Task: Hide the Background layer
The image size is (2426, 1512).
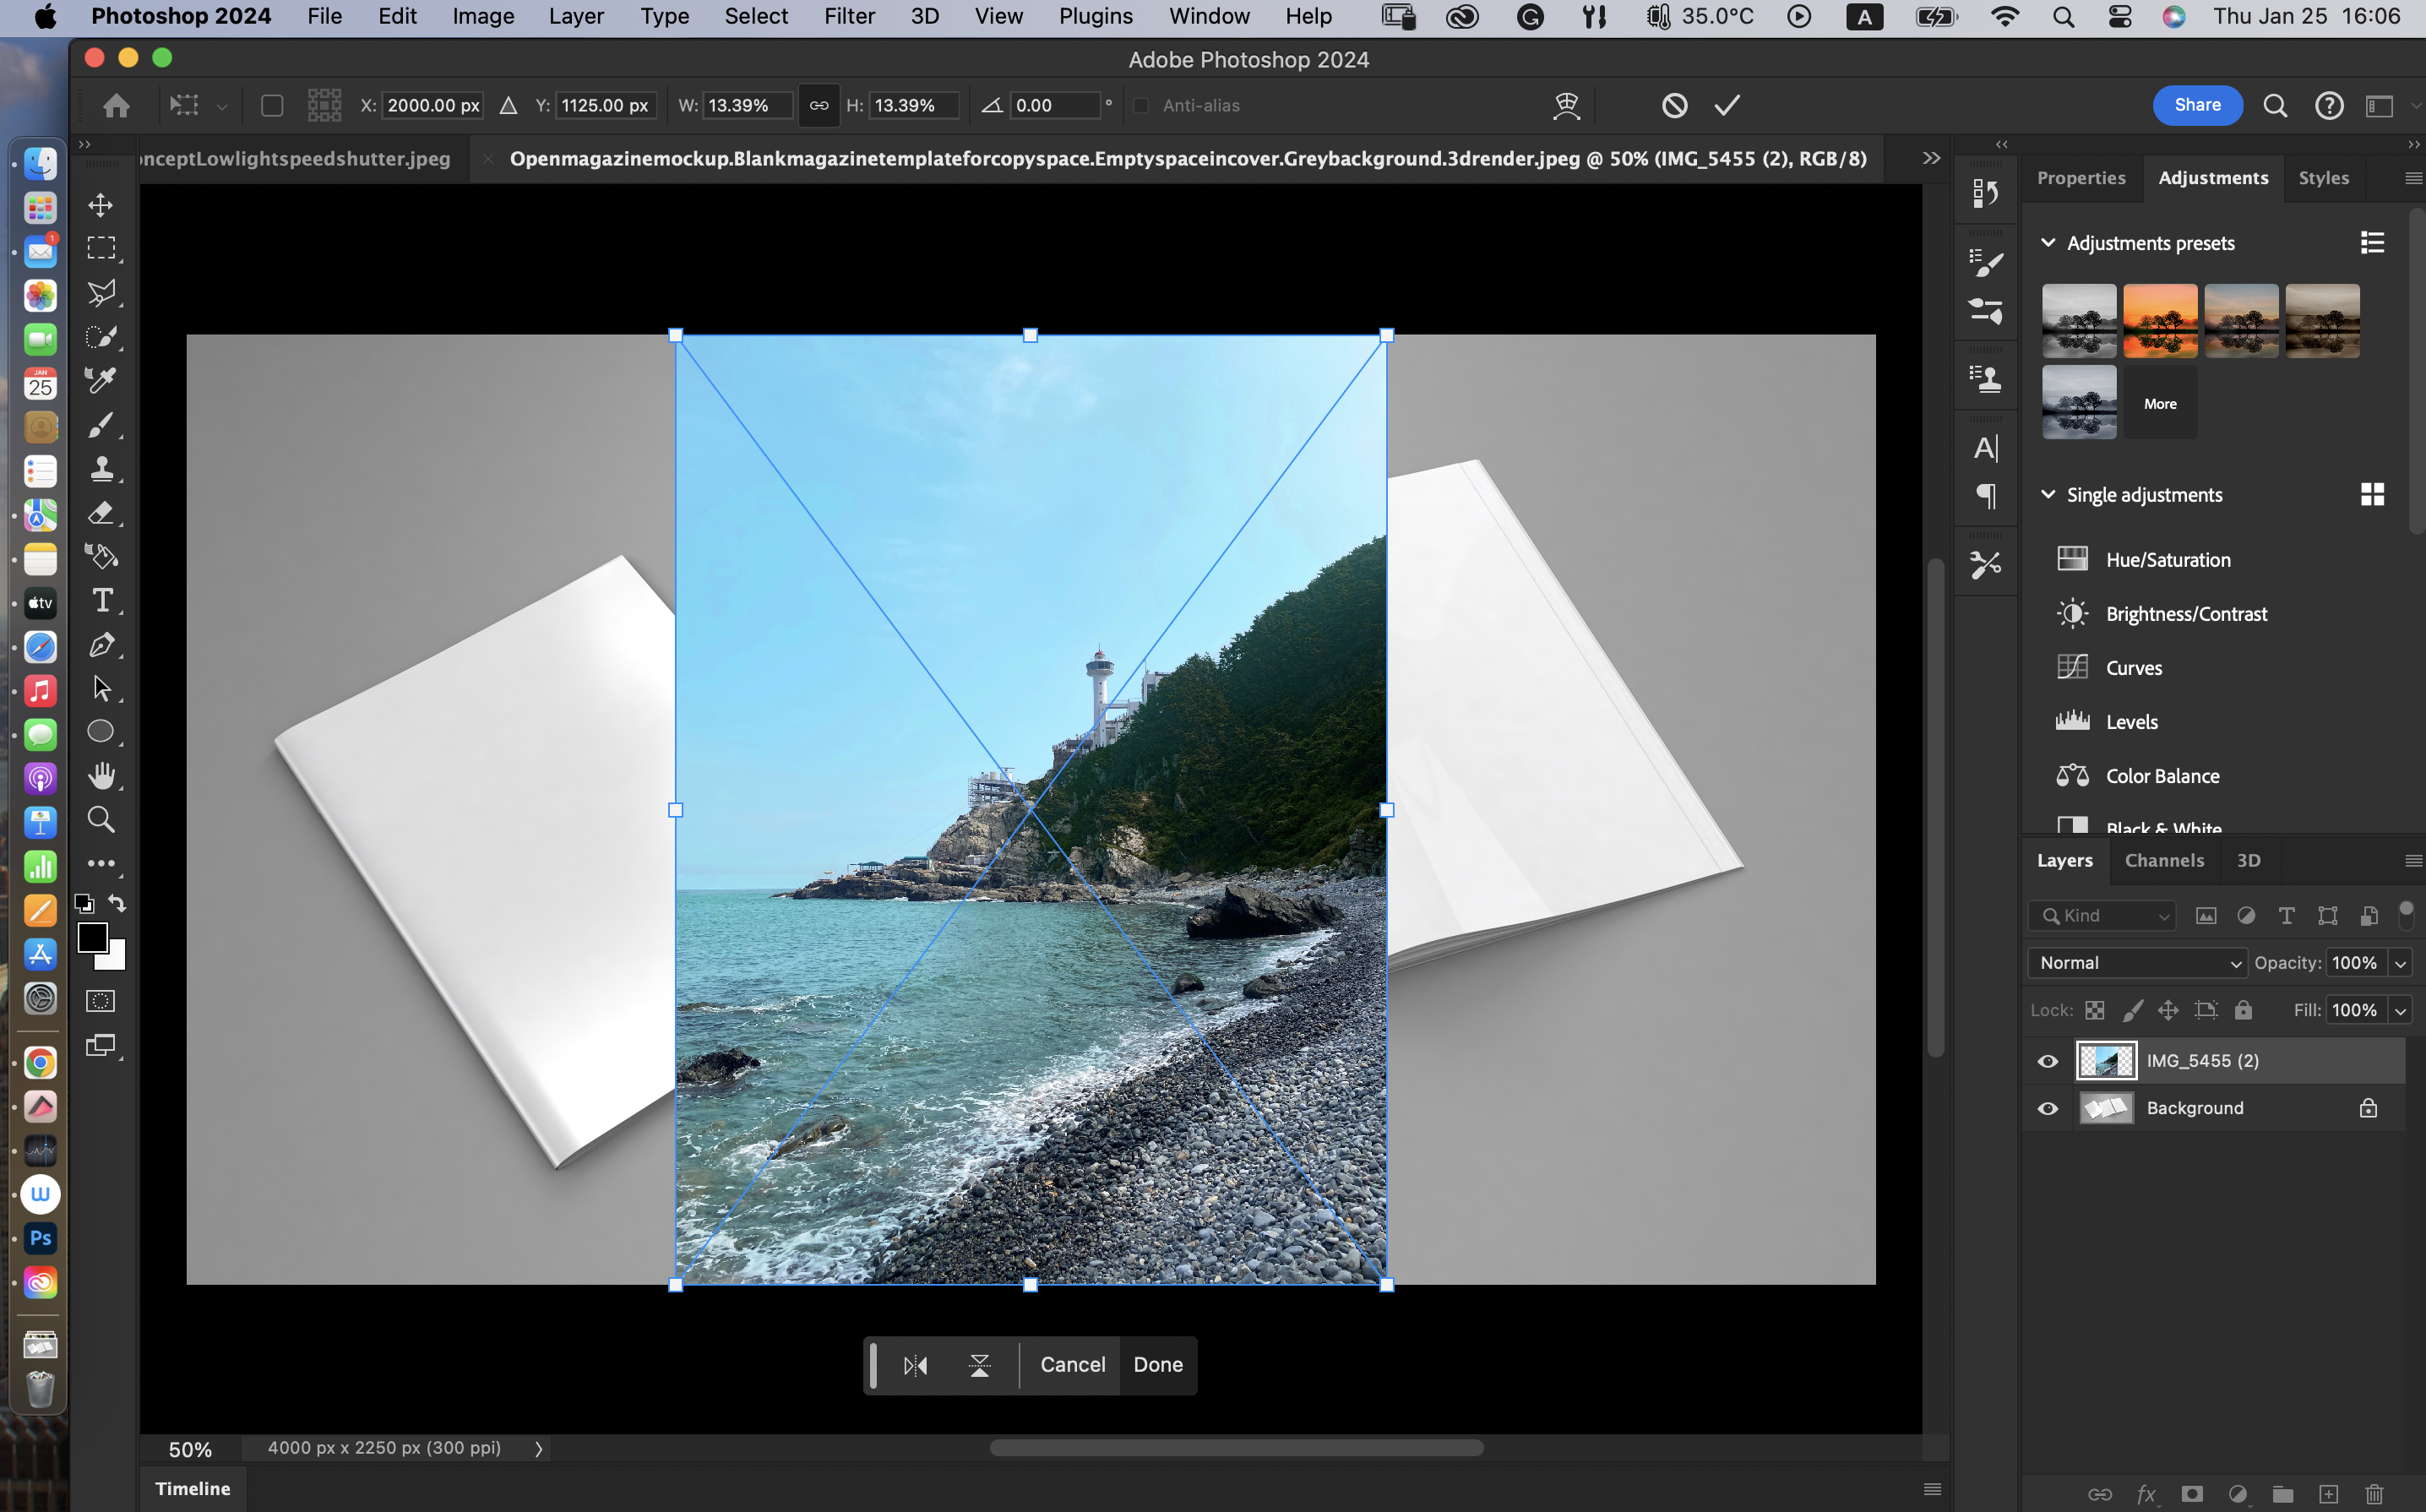Action: point(2047,1108)
